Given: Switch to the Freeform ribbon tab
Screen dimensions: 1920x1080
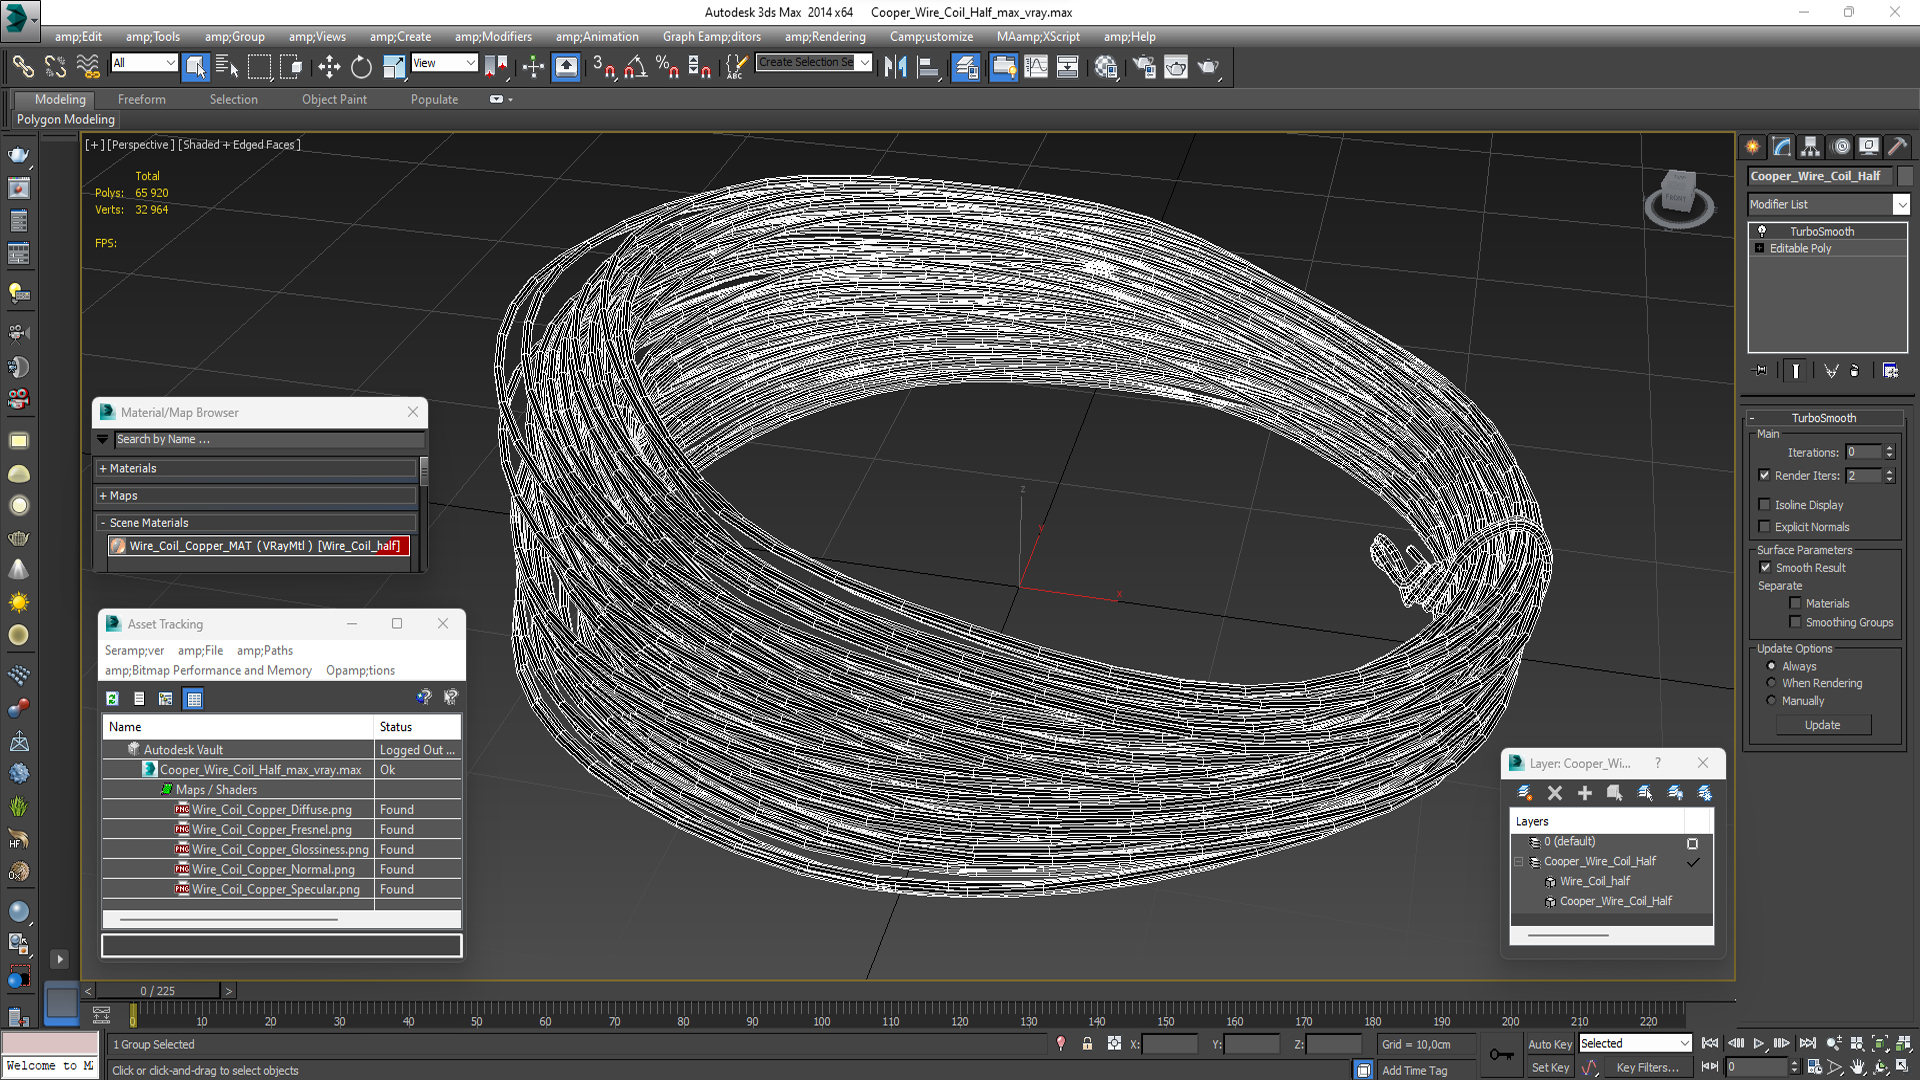Looking at the screenshot, I should pyautogui.click(x=141, y=99).
